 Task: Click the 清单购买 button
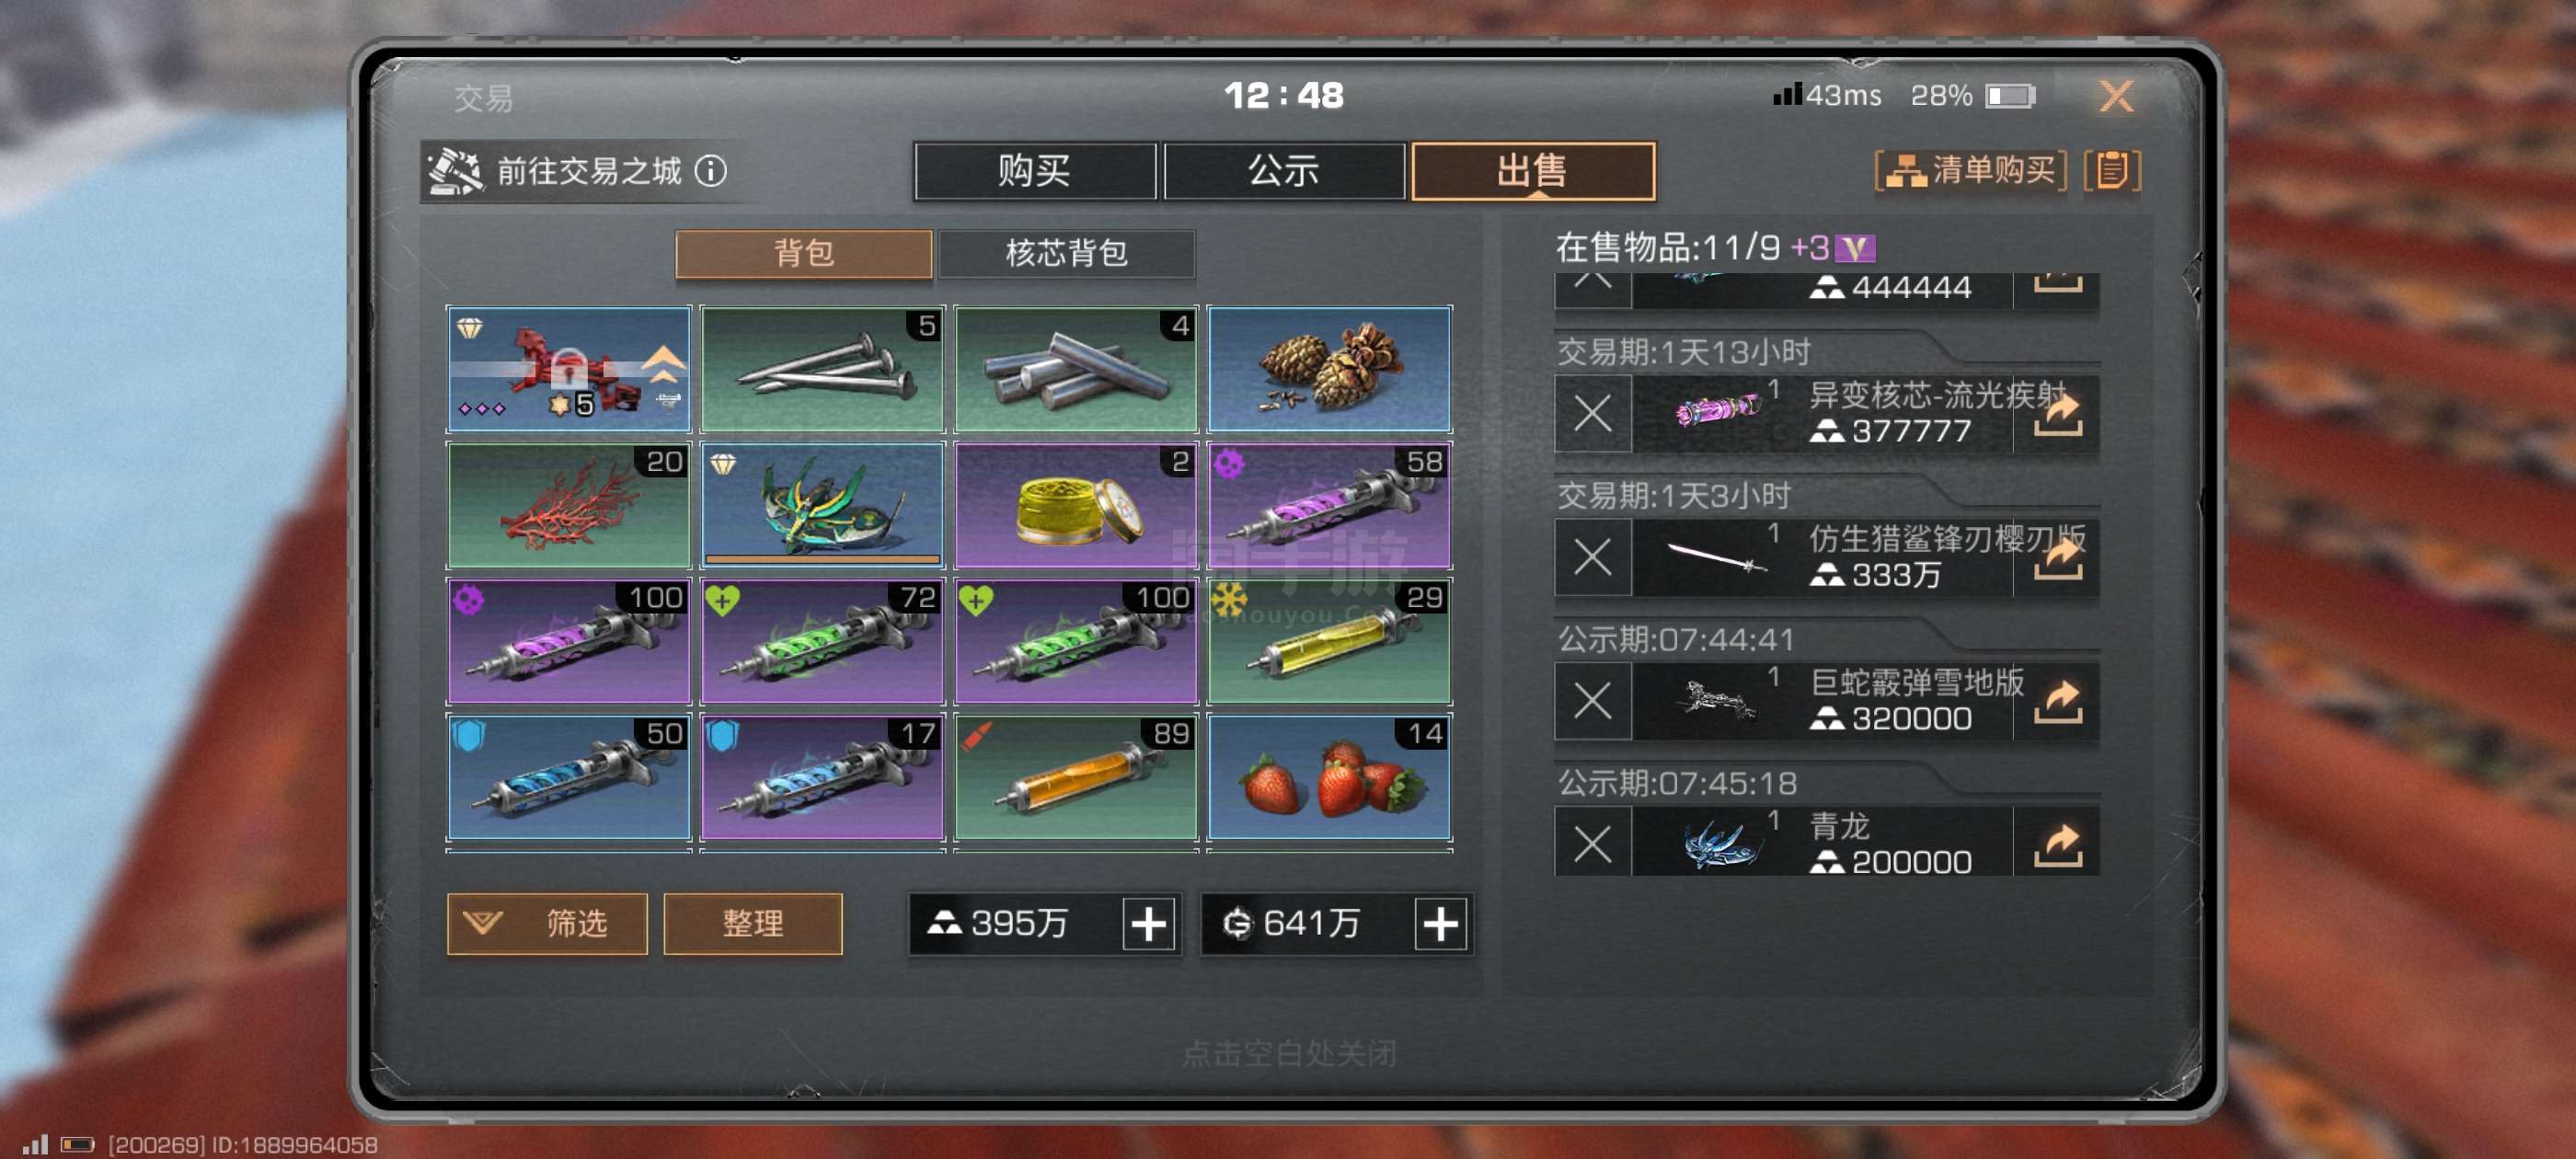[x=1970, y=171]
